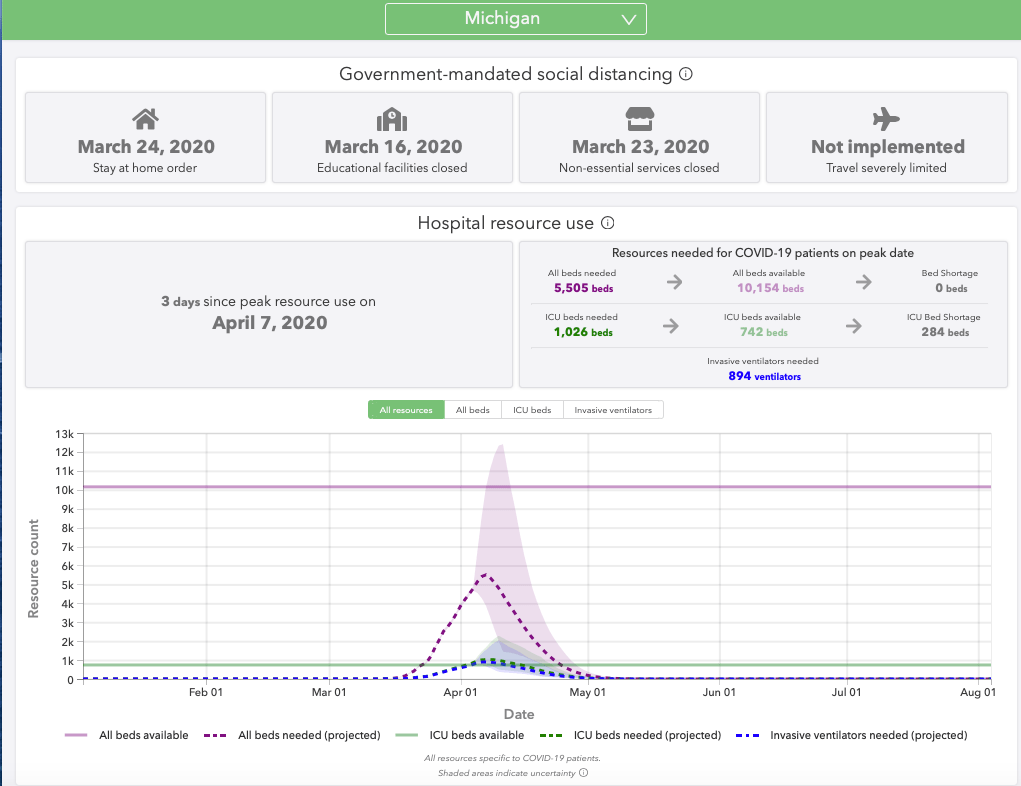
Task: Click the storefront Non-essential services icon
Action: [x=639, y=119]
